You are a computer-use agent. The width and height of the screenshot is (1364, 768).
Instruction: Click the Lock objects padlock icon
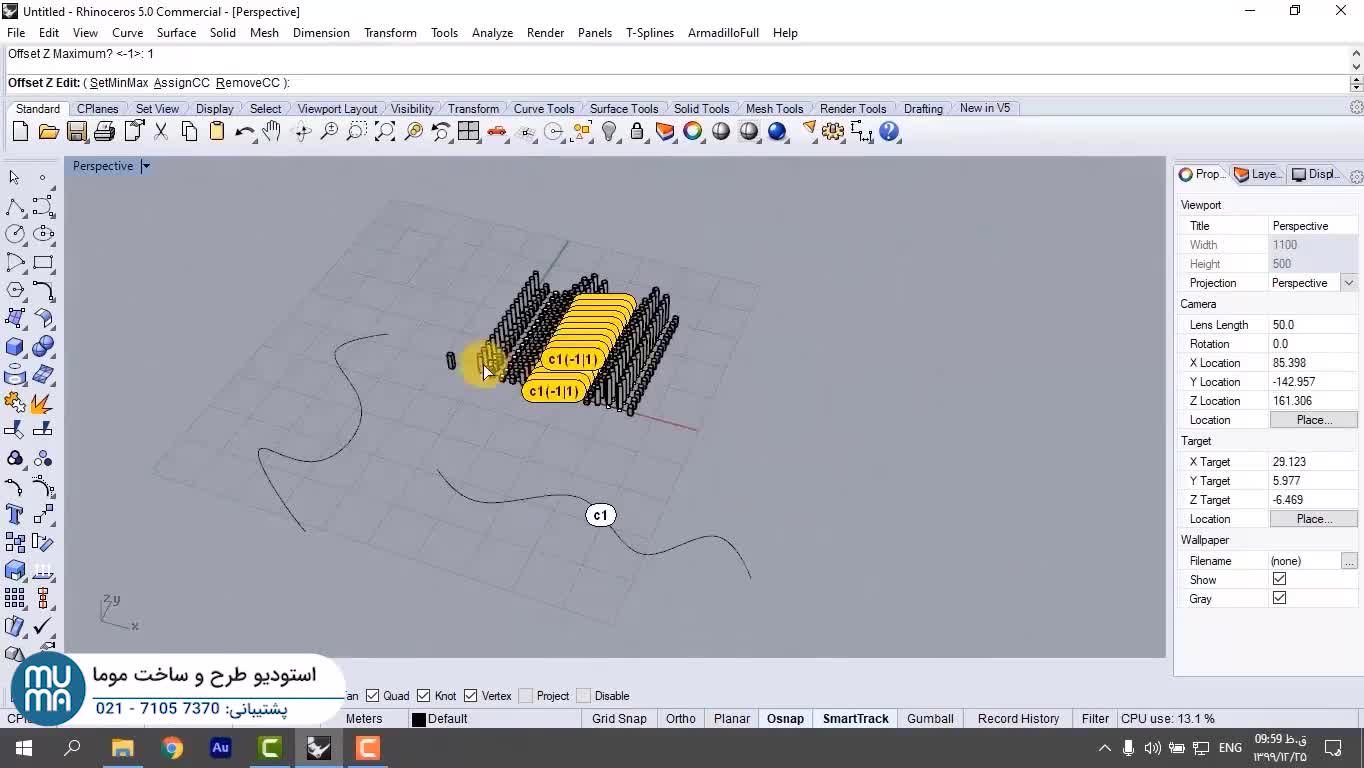click(x=636, y=131)
